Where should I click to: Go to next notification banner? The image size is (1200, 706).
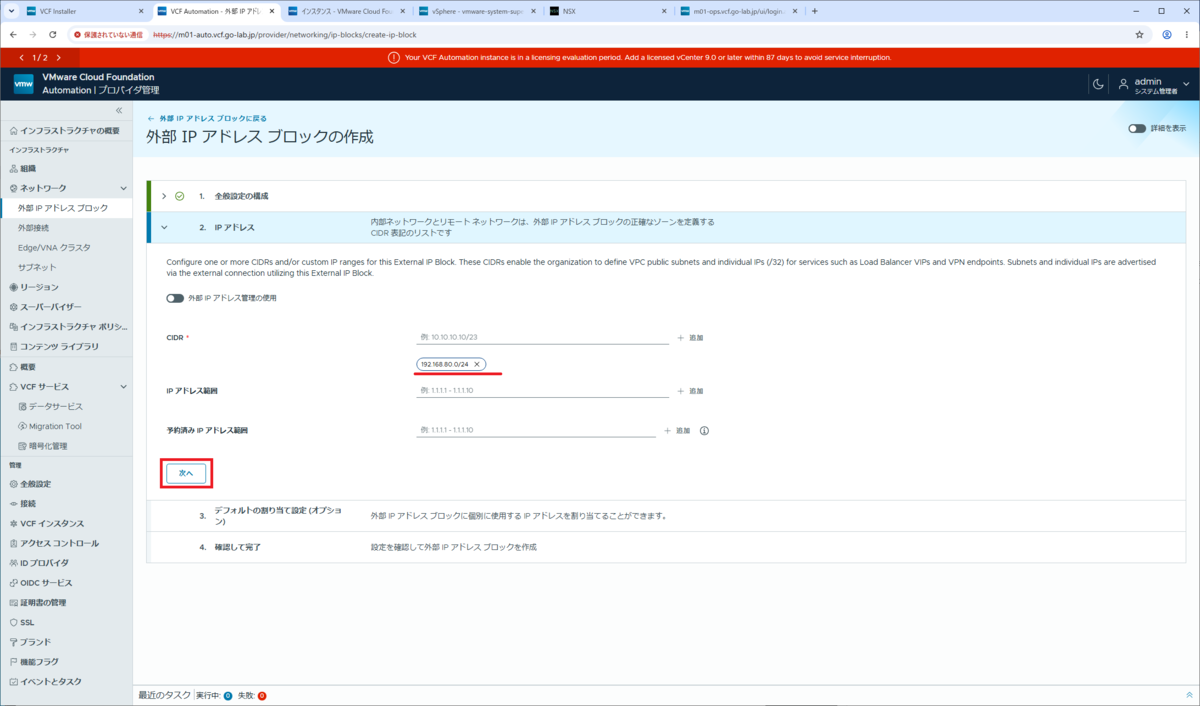point(59,58)
